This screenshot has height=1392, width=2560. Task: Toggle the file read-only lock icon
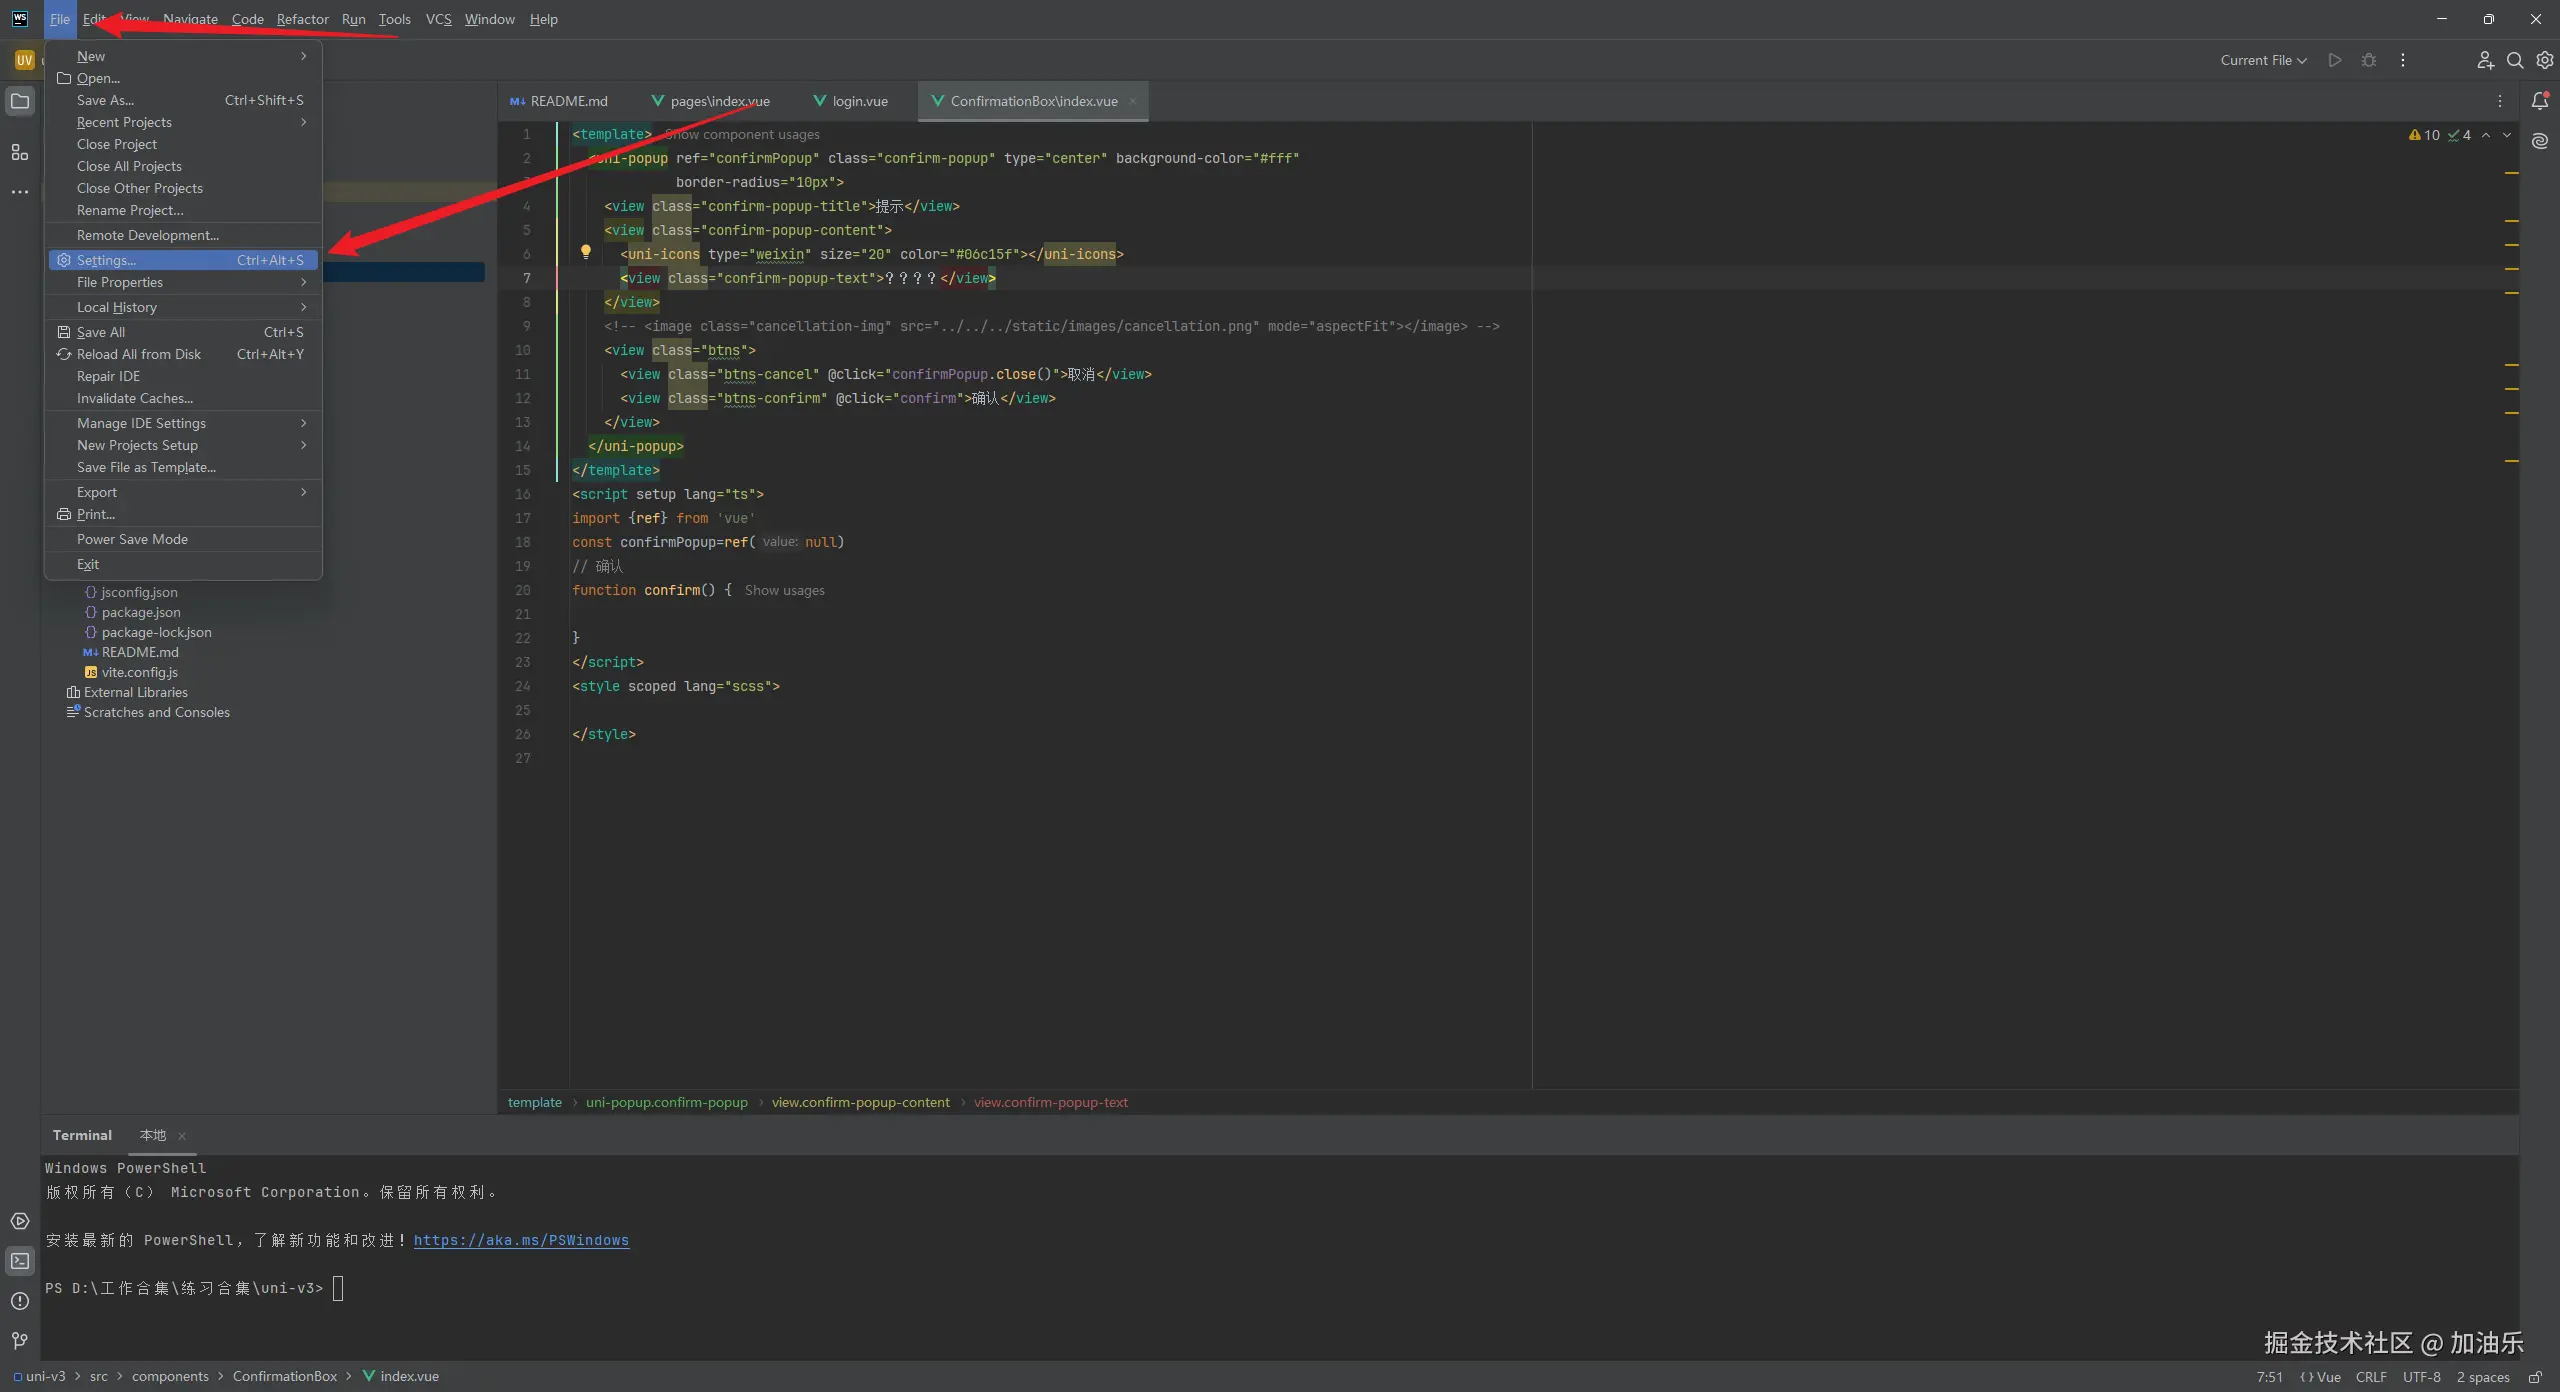click(2535, 1377)
